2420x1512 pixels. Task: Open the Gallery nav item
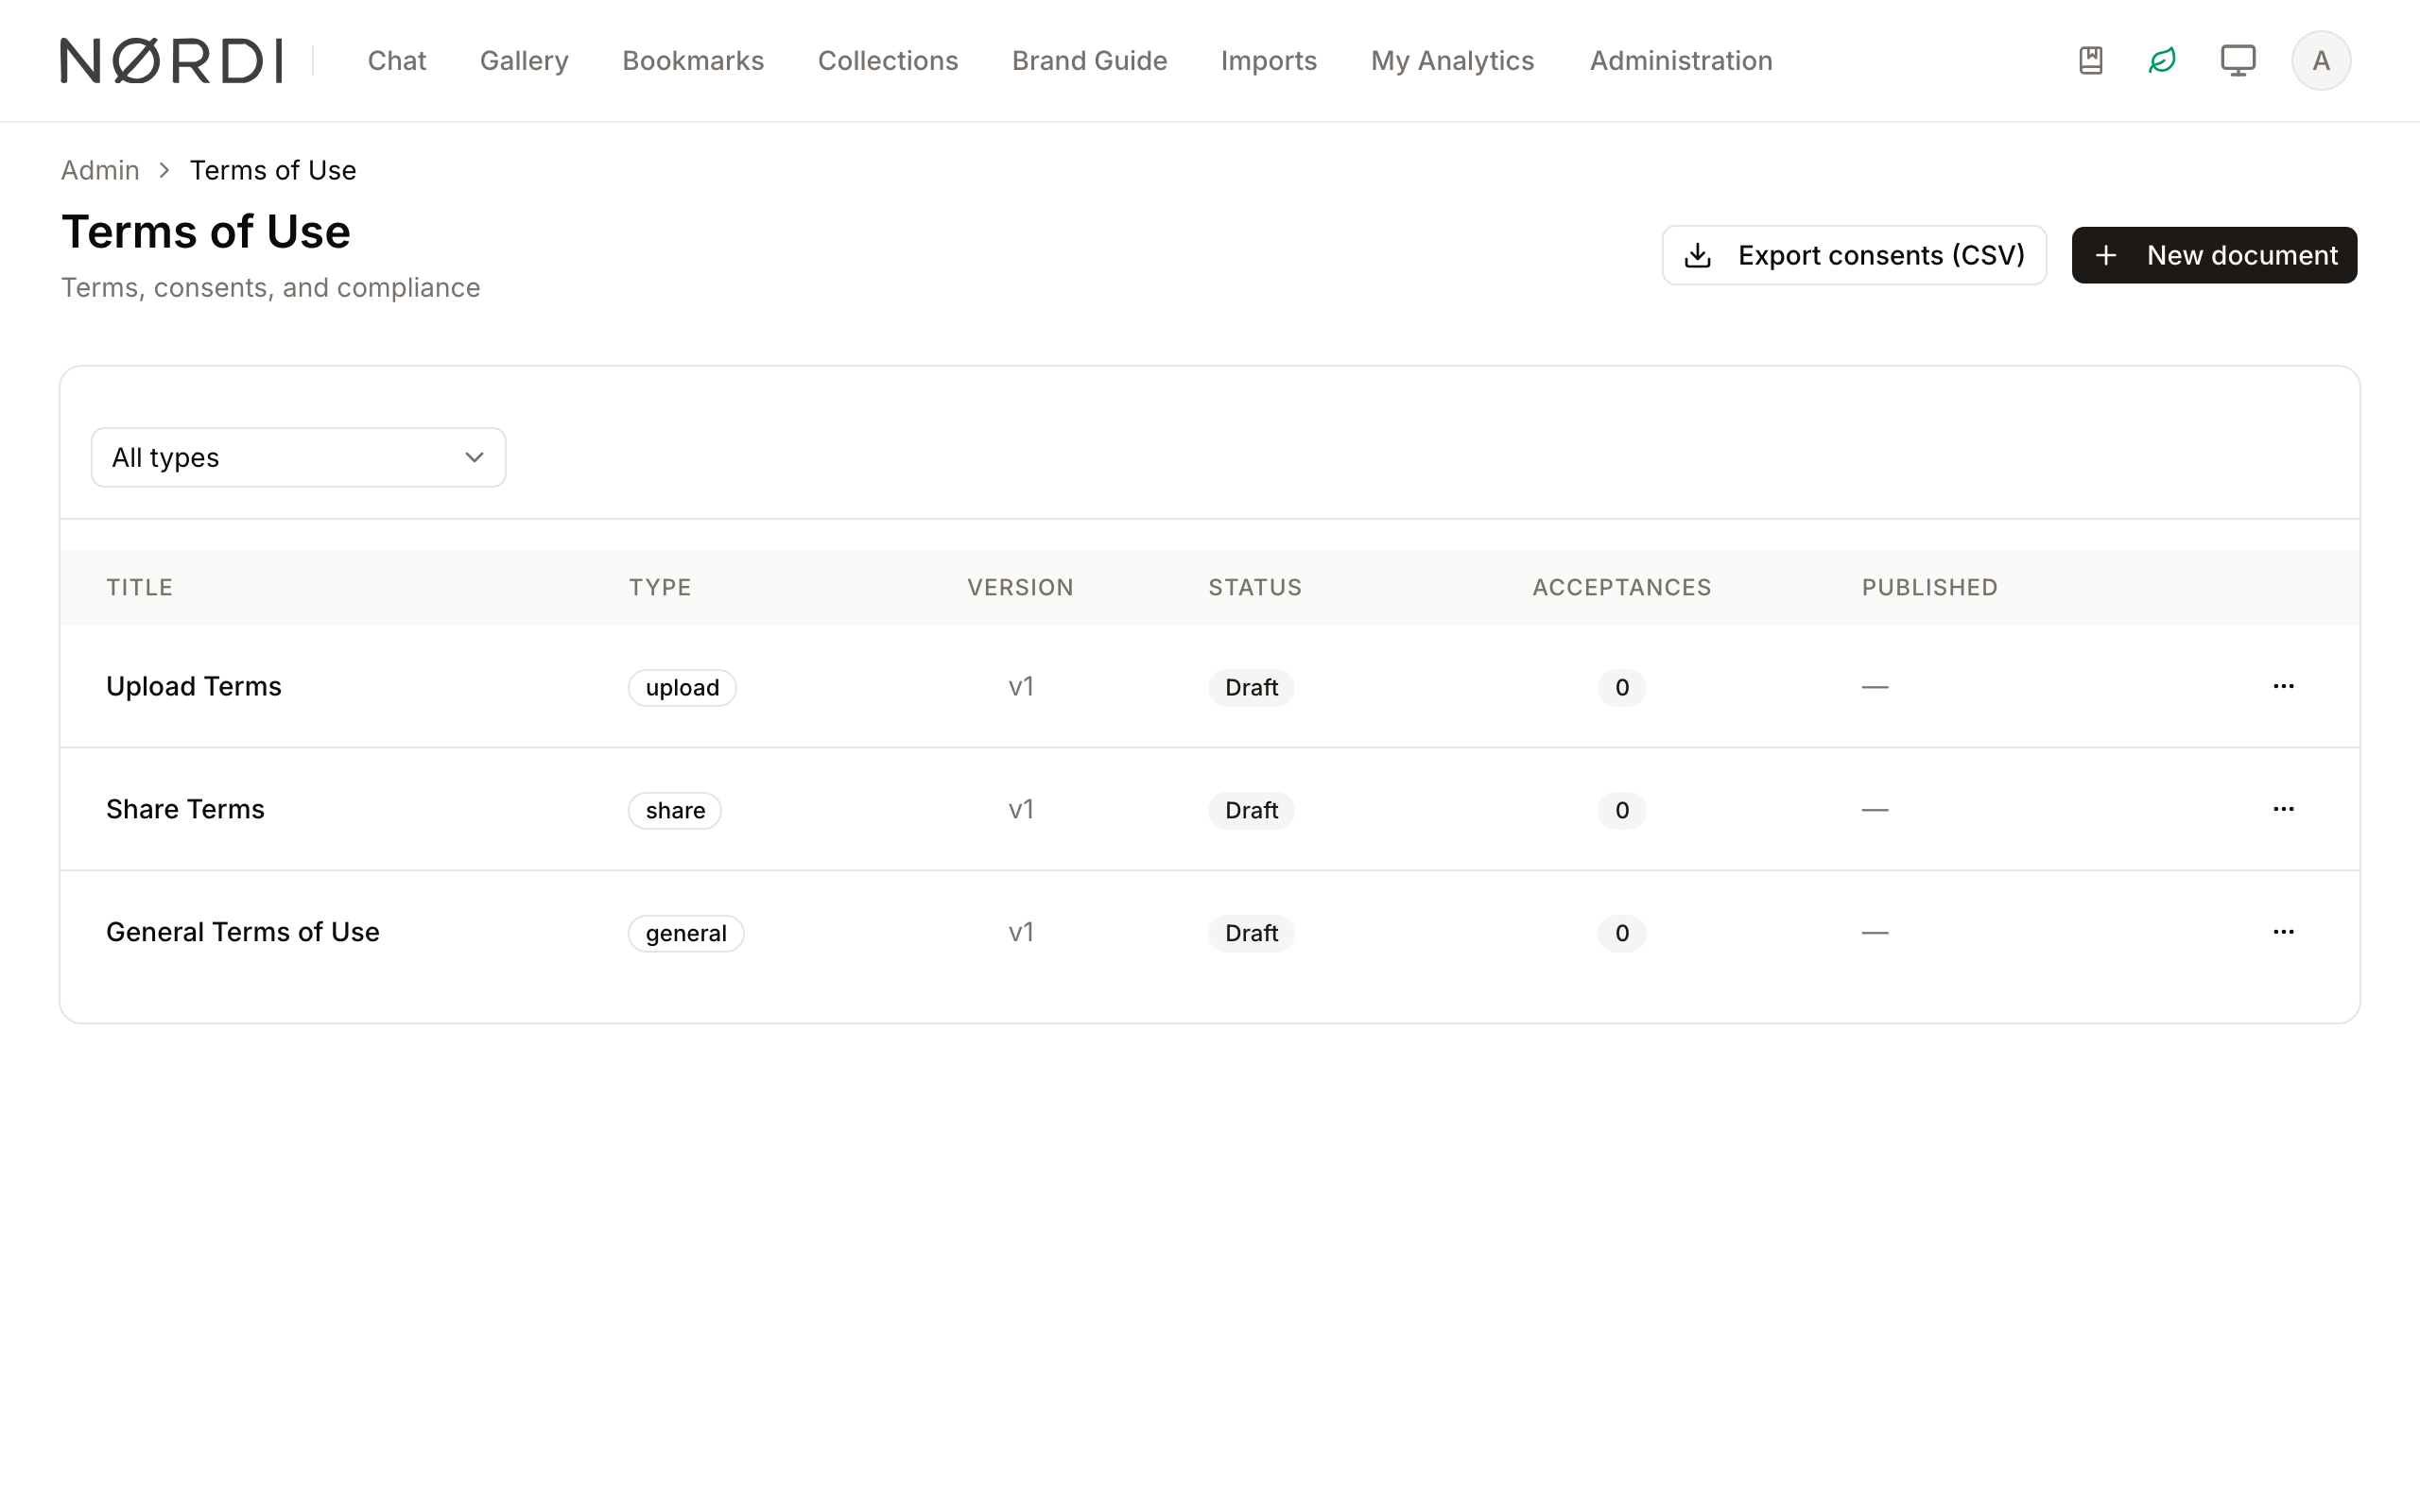point(524,61)
